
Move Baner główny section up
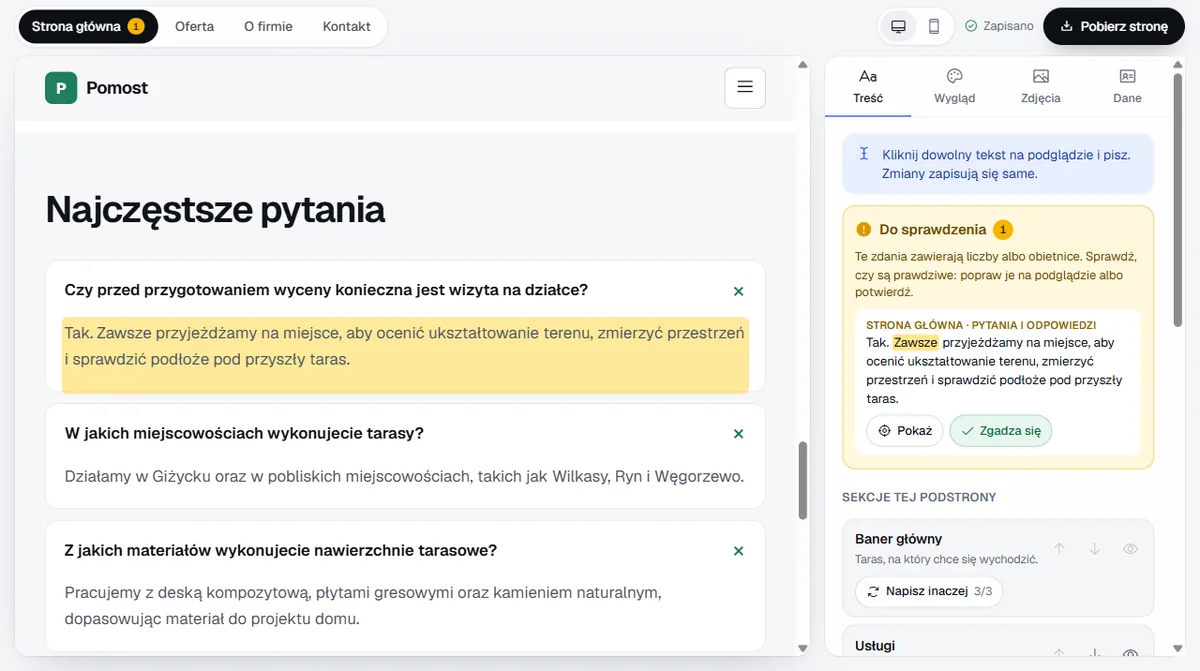click(x=1060, y=549)
